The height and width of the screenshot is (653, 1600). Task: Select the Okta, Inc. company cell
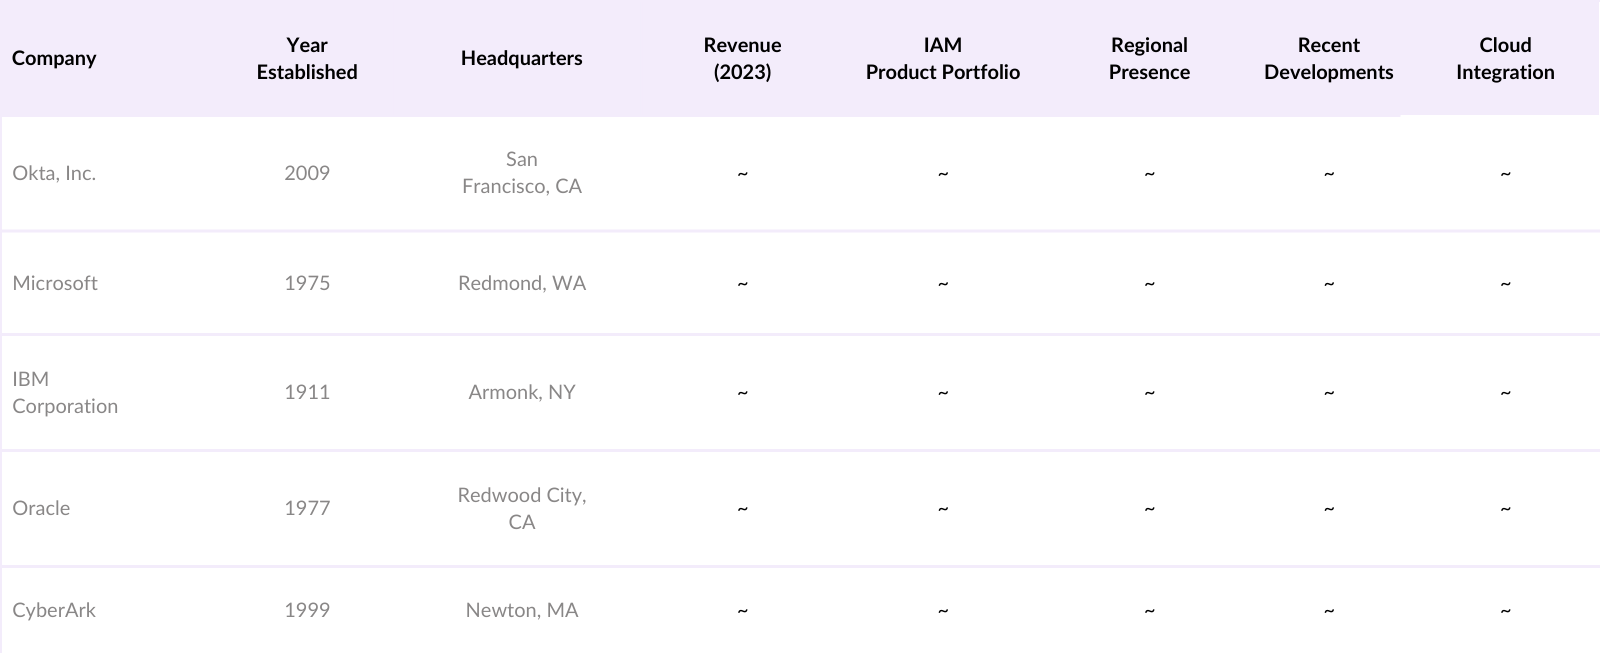(x=54, y=173)
